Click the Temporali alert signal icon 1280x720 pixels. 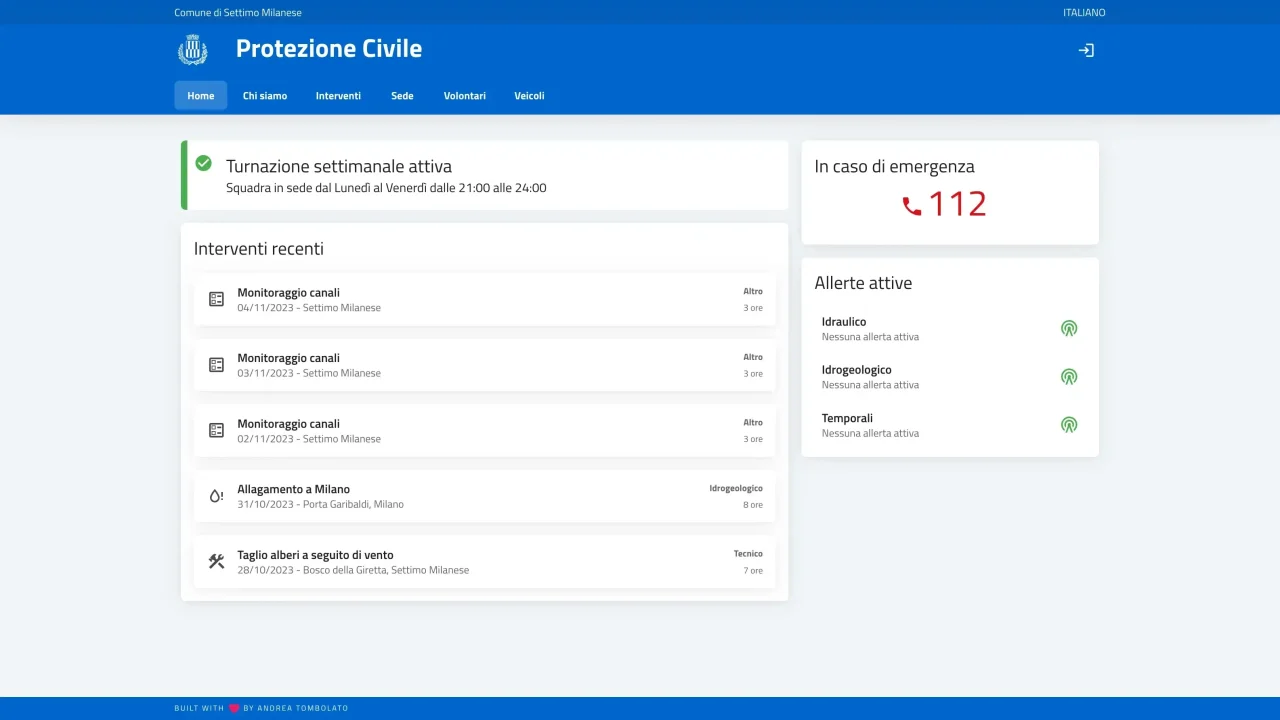[x=1069, y=424]
